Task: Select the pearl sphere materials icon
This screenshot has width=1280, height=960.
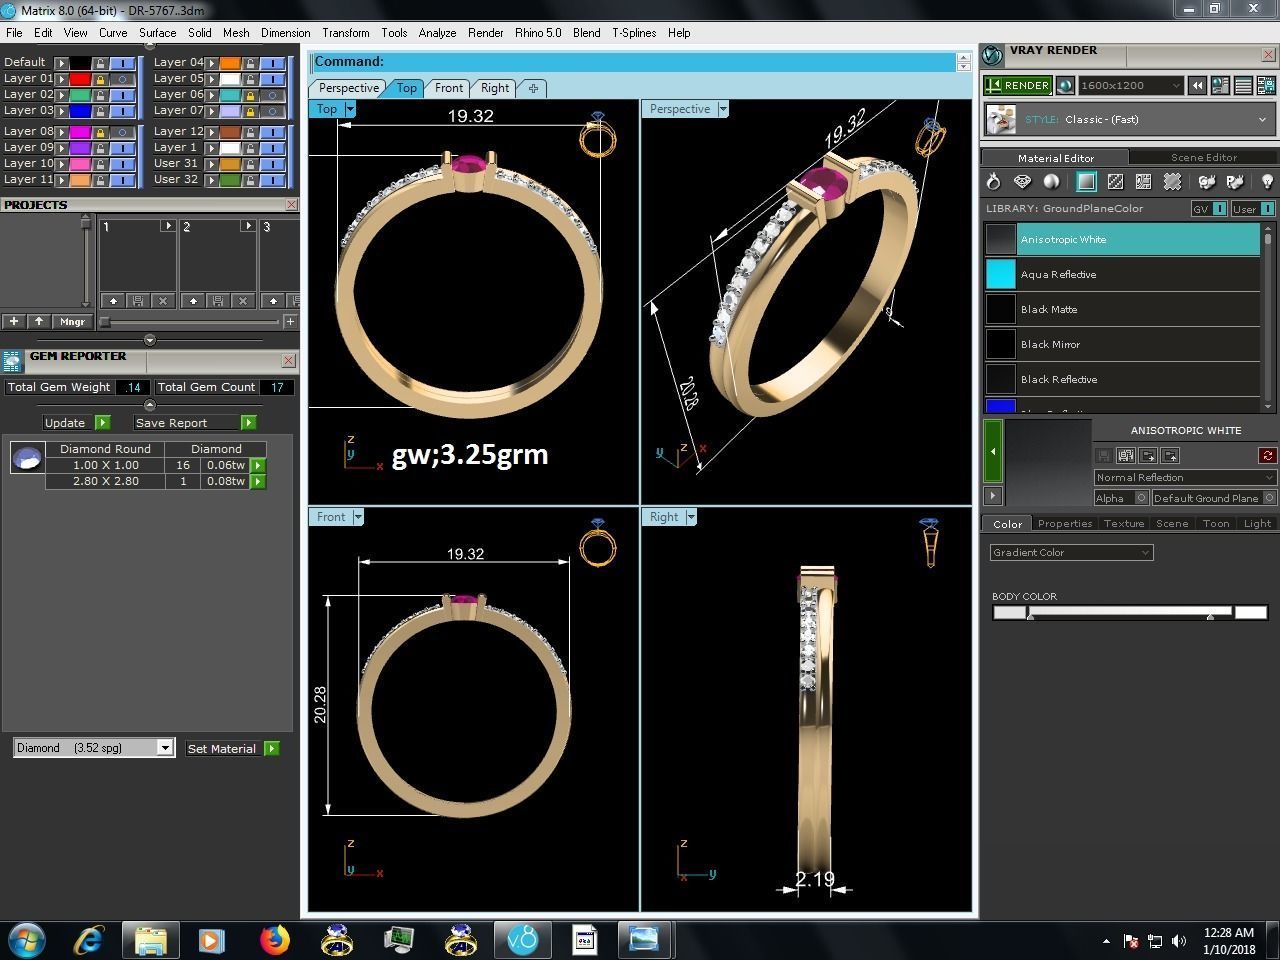Action: click(1051, 182)
